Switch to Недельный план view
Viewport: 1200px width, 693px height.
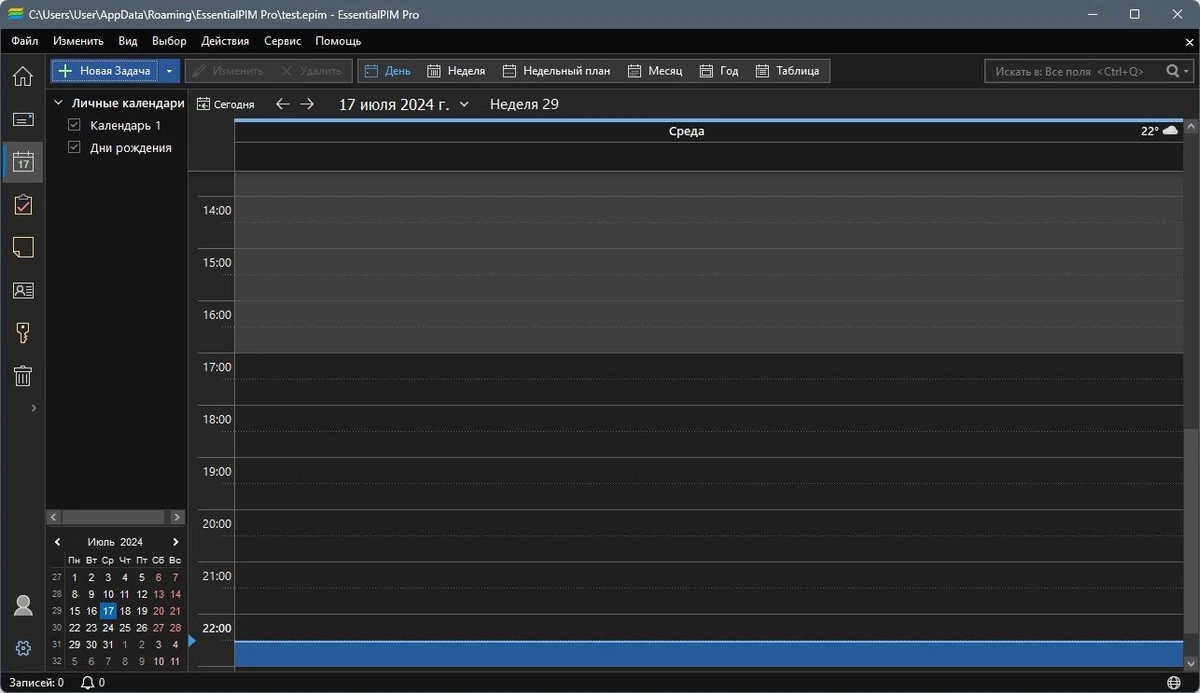(x=556, y=71)
